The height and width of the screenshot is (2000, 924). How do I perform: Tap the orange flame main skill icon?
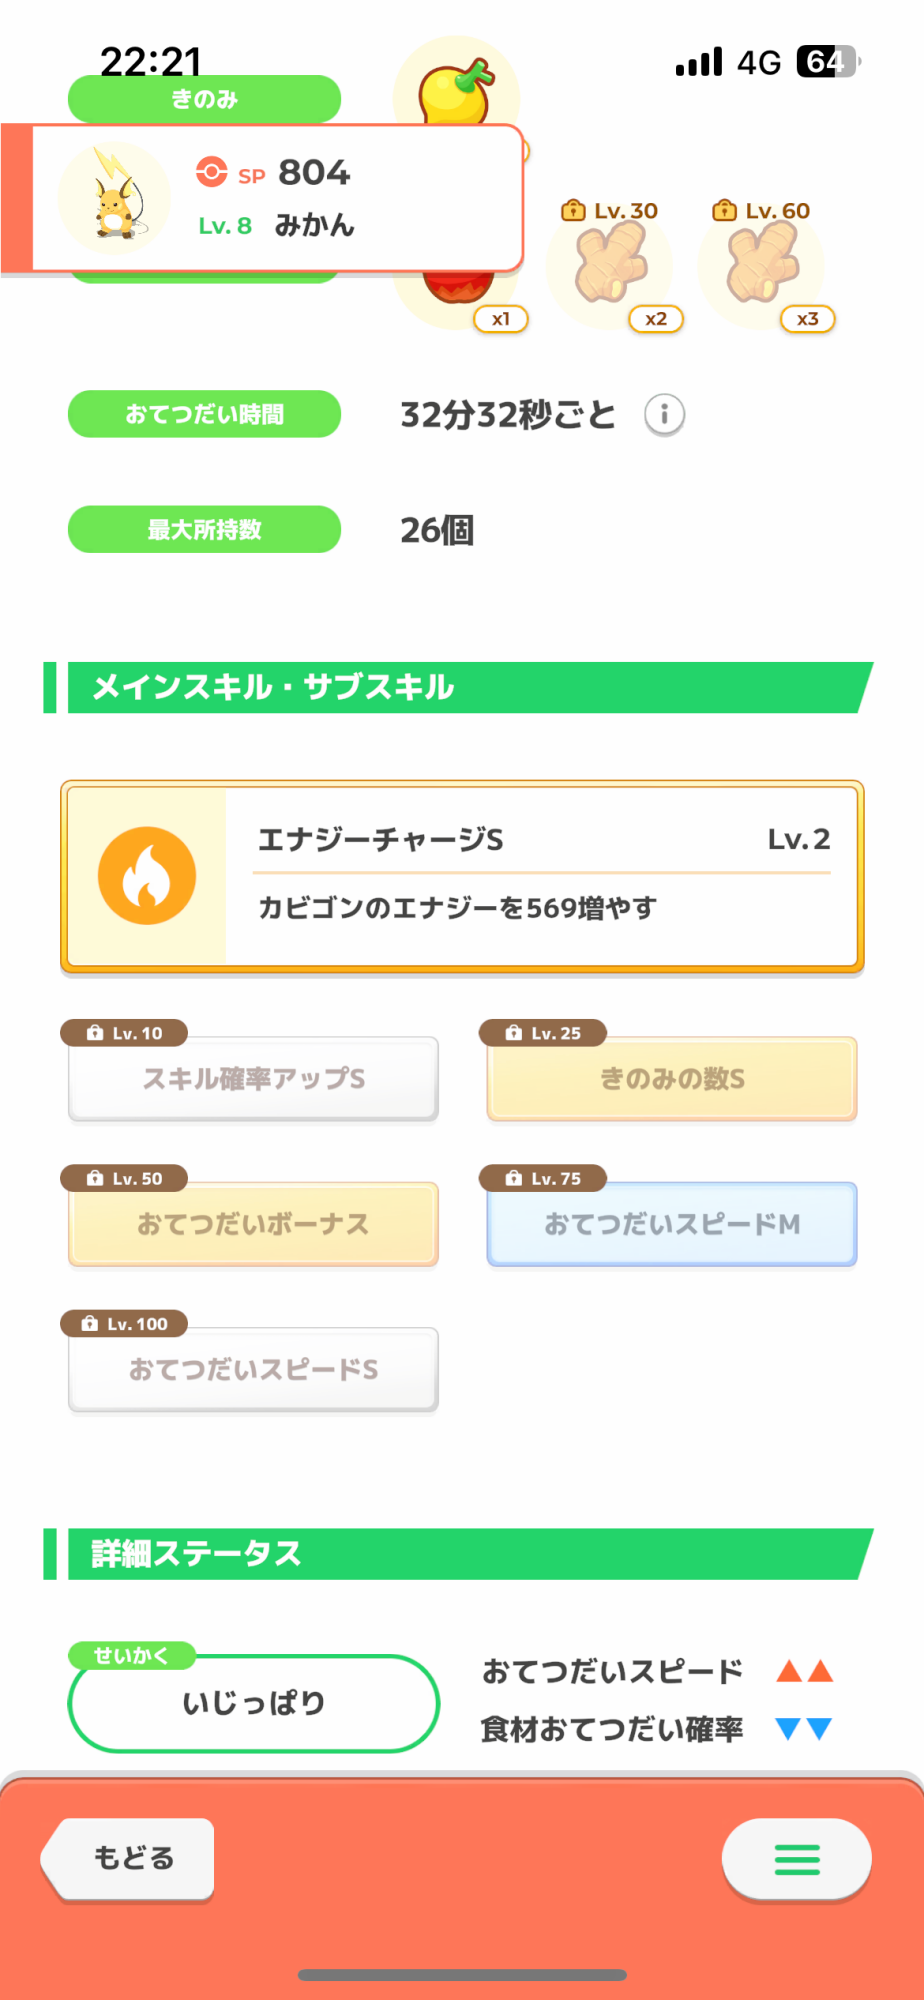click(147, 876)
